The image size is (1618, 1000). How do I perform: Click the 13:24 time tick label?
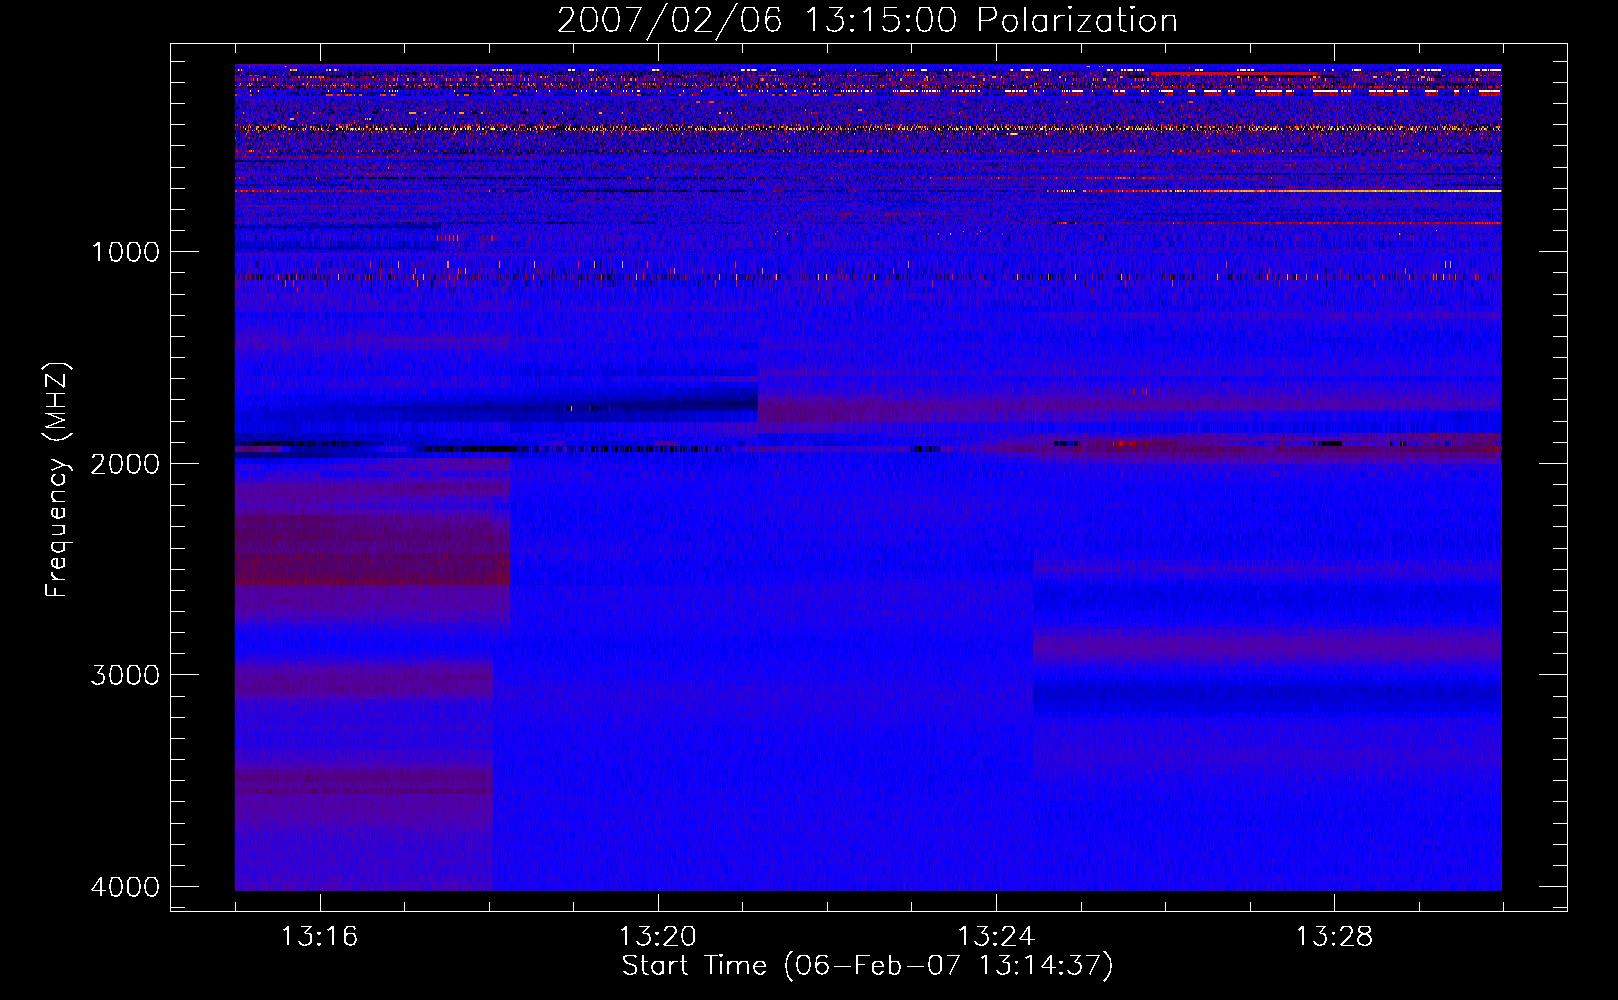point(996,937)
